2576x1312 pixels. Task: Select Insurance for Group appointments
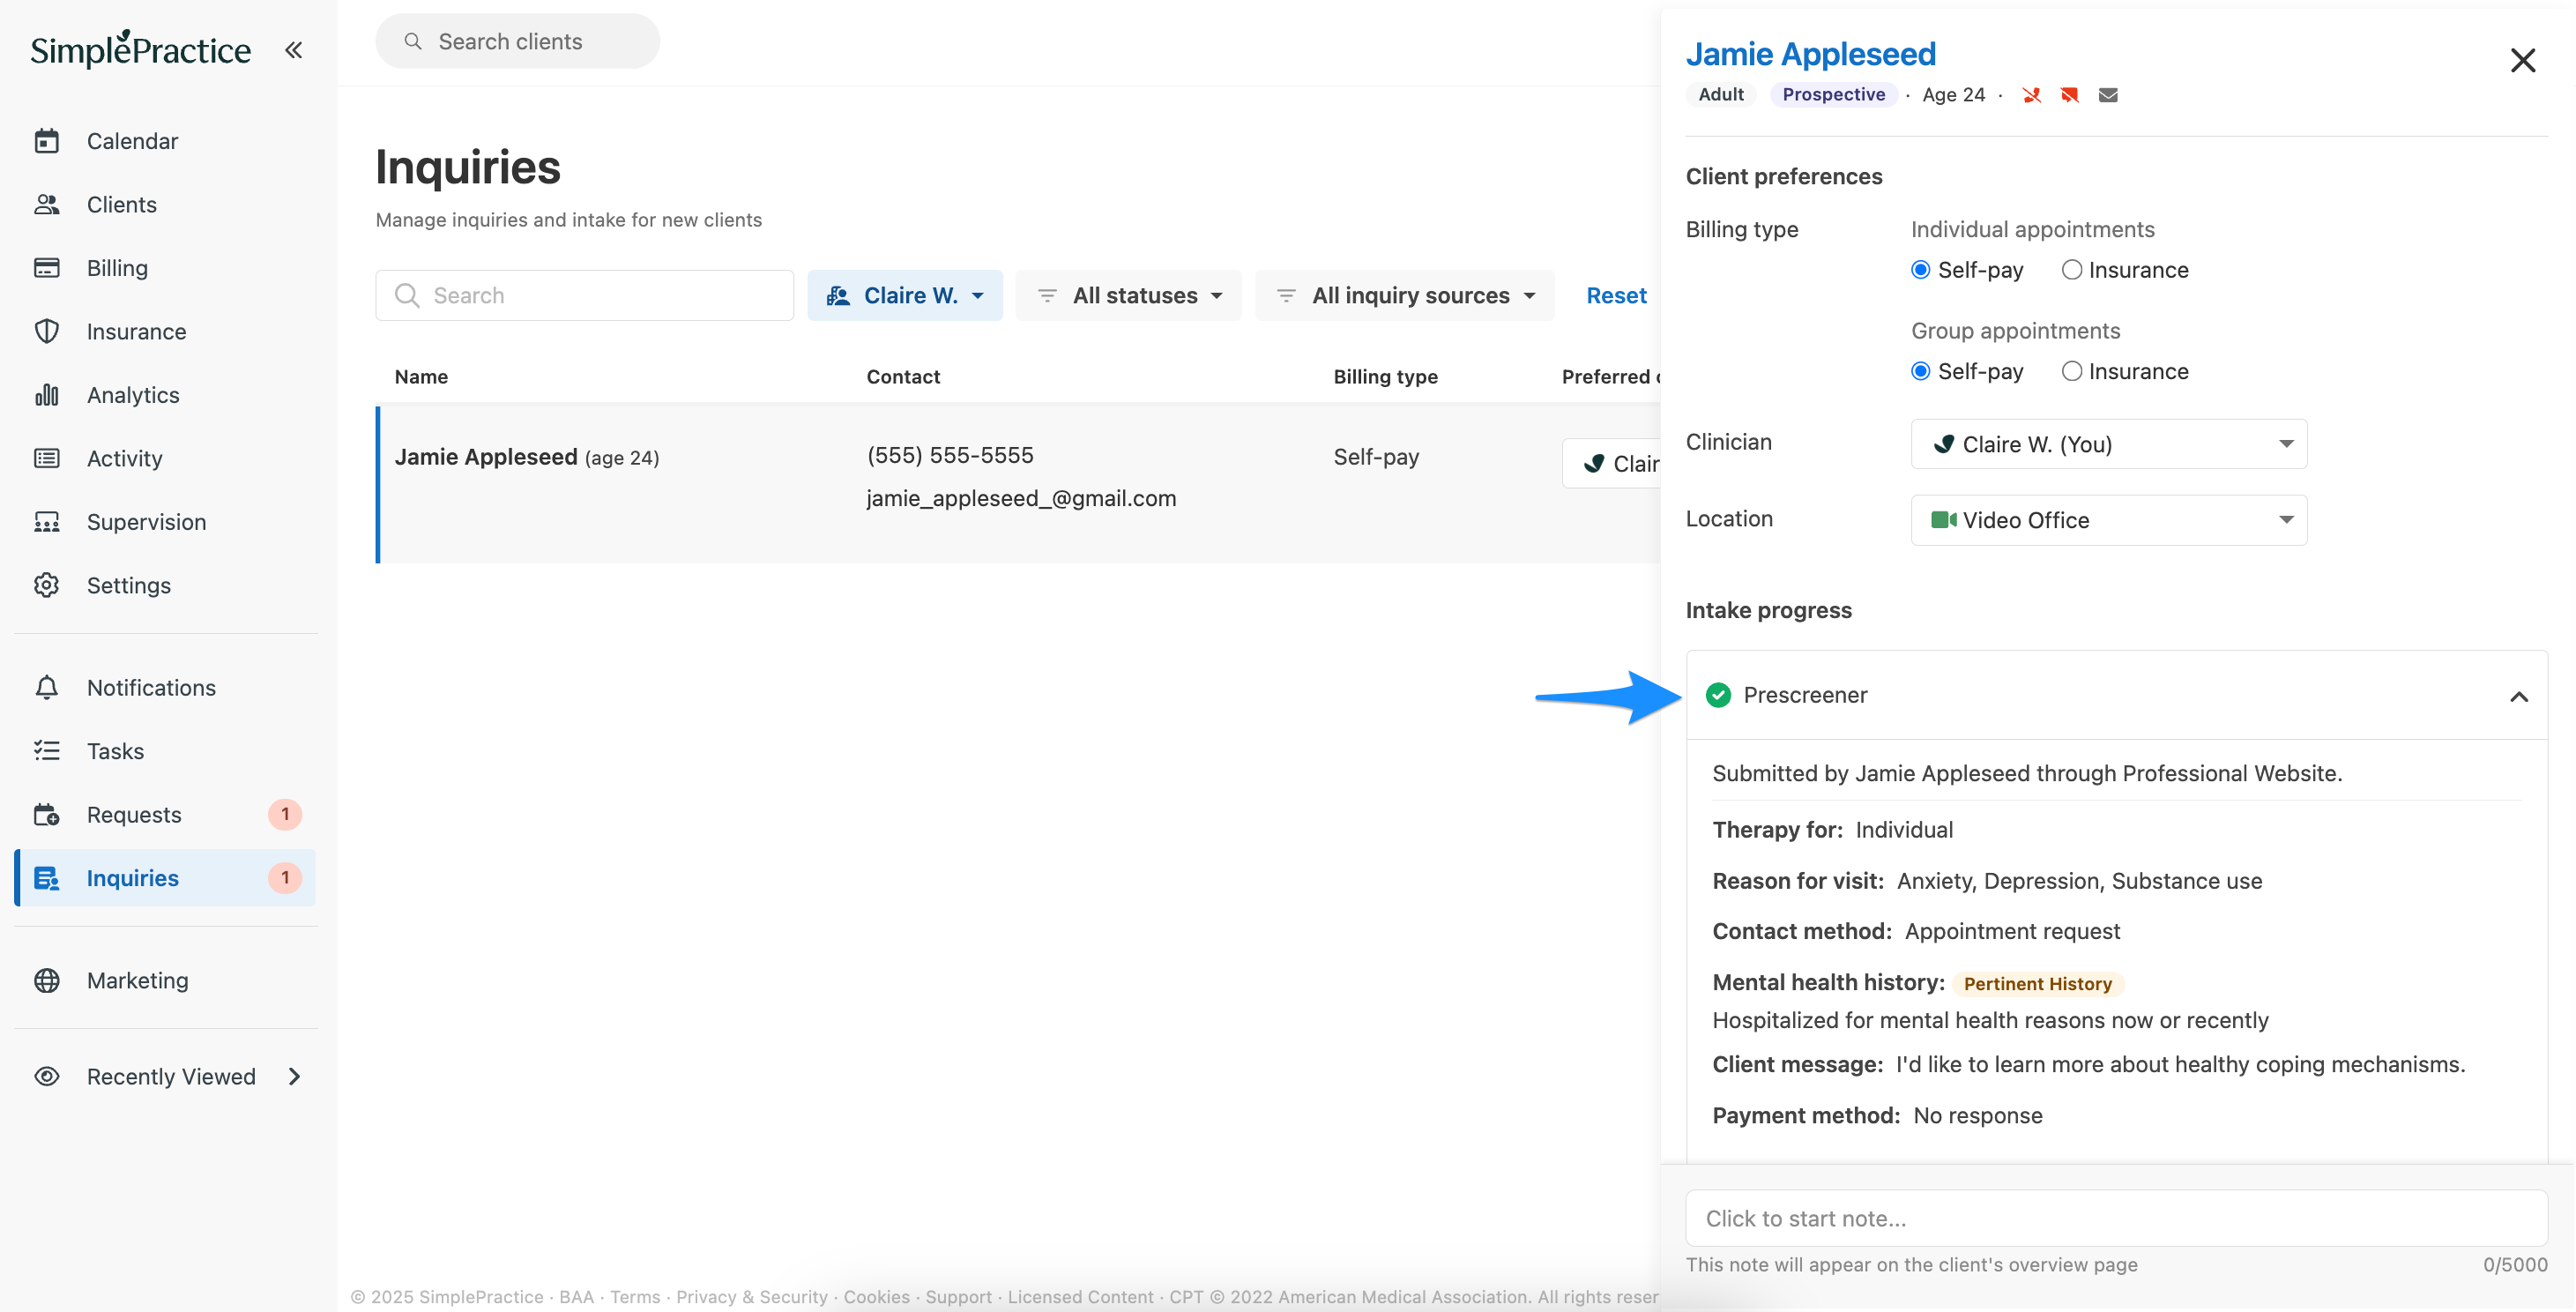click(x=2071, y=372)
